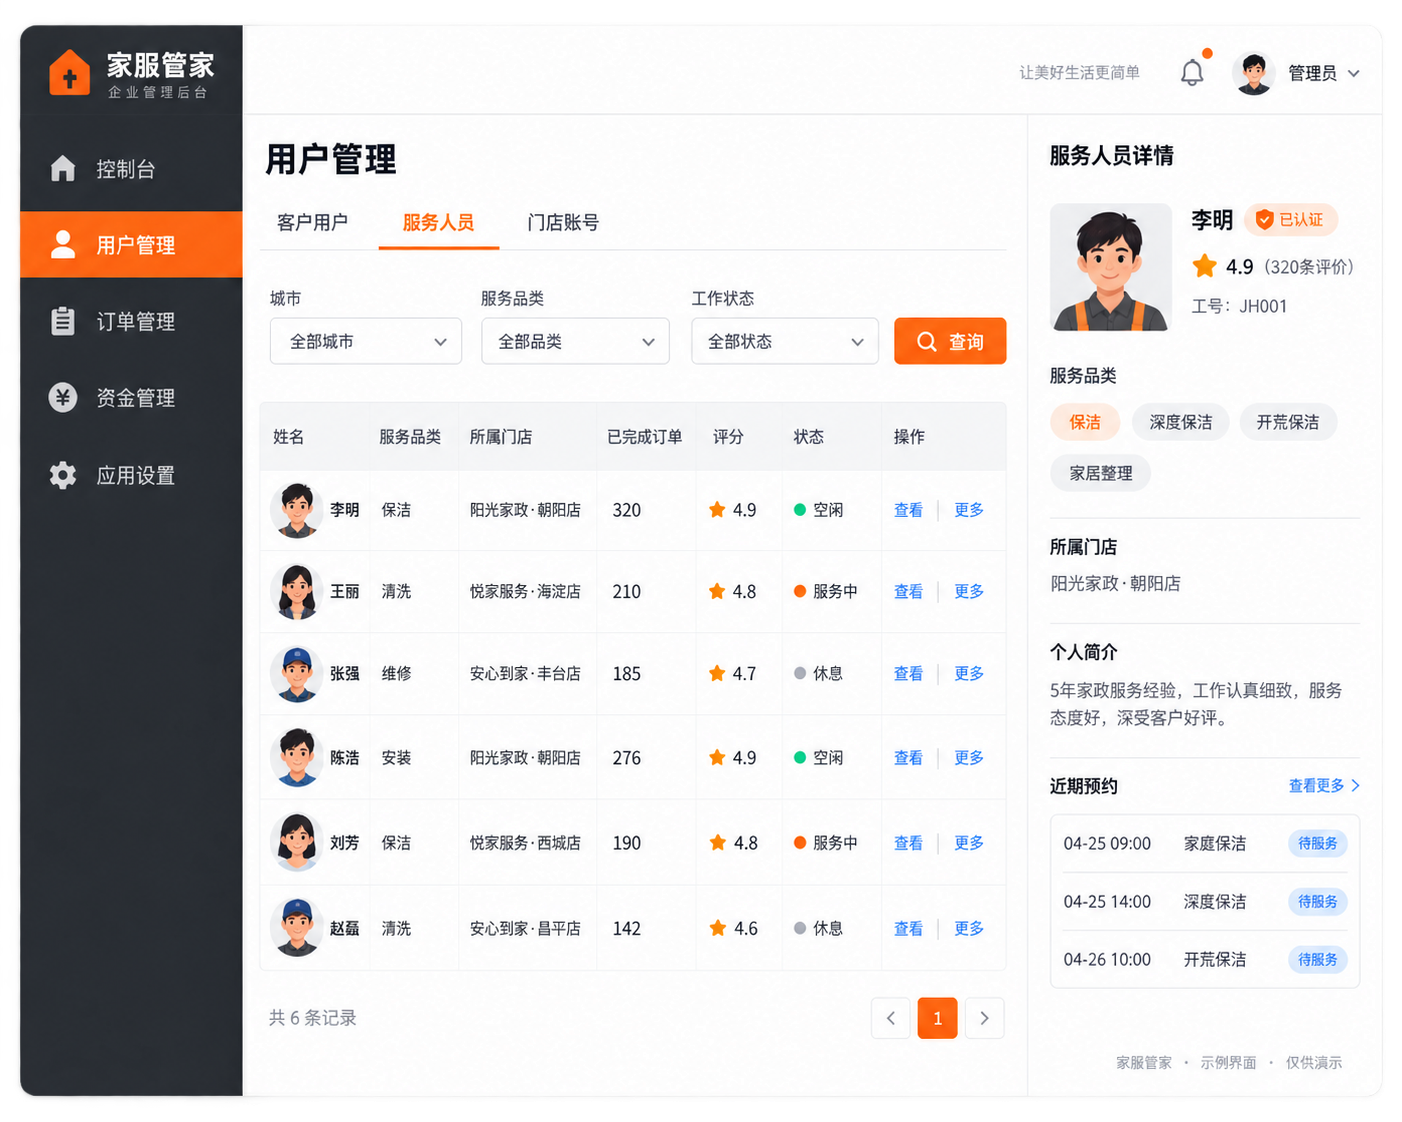The height and width of the screenshot is (1122, 1402).
Task: Switch to the 门店账号 tab
Action: click(563, 222)
